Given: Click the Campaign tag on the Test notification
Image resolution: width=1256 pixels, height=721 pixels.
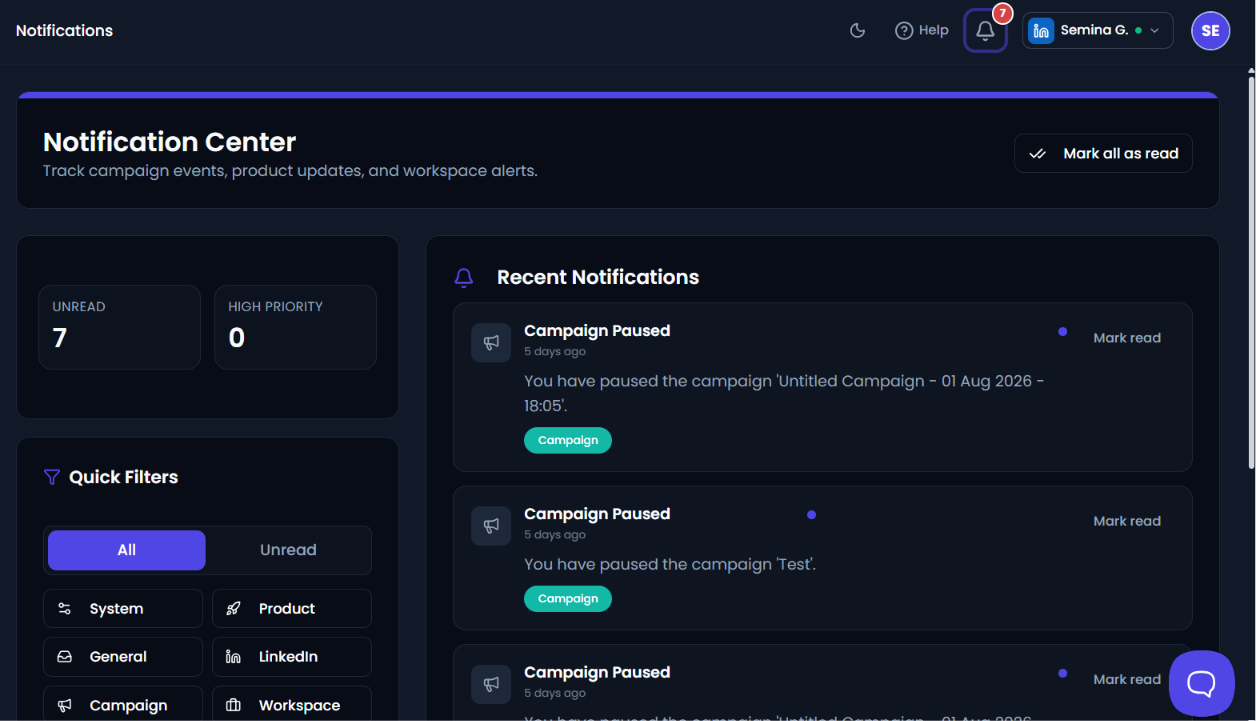Looking at the screenshot, I should pos(568,599).
